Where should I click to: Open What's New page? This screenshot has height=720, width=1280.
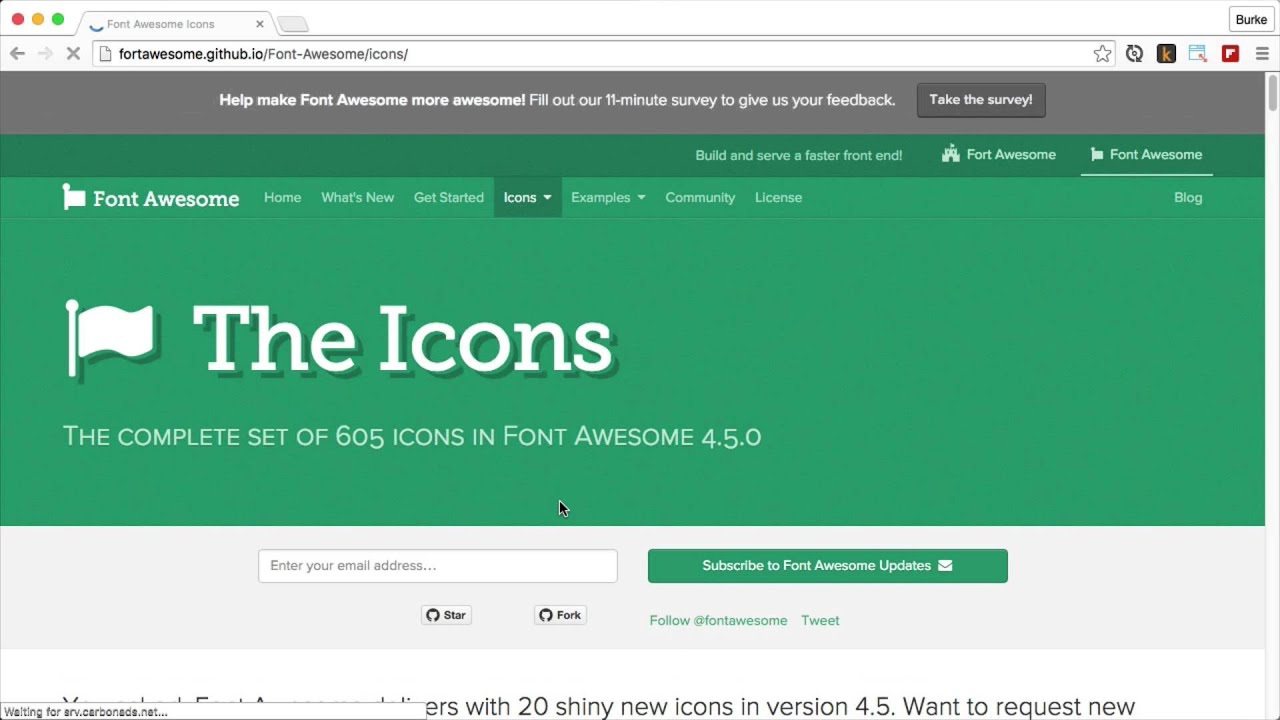(357, 198)
